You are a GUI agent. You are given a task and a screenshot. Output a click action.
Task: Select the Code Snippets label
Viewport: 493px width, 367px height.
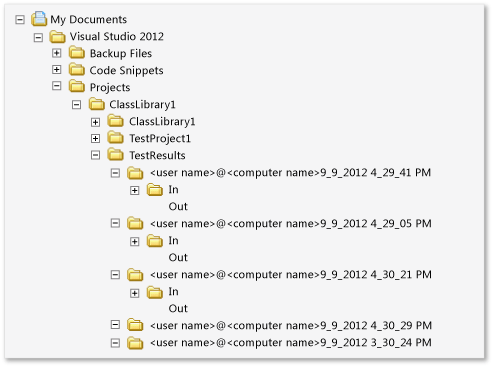pyautogui.click(x=126, y=70)
